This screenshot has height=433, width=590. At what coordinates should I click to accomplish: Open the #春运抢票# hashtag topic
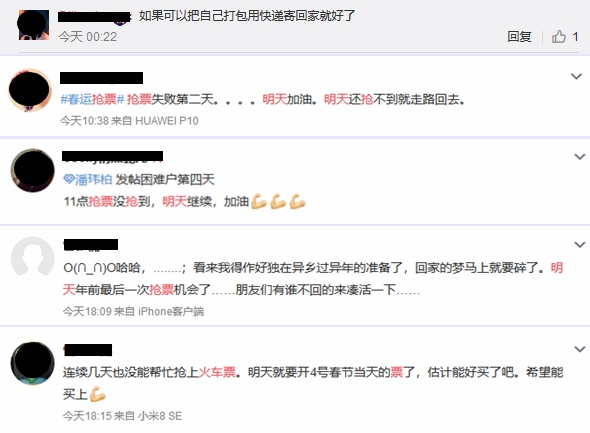(92, 99)
